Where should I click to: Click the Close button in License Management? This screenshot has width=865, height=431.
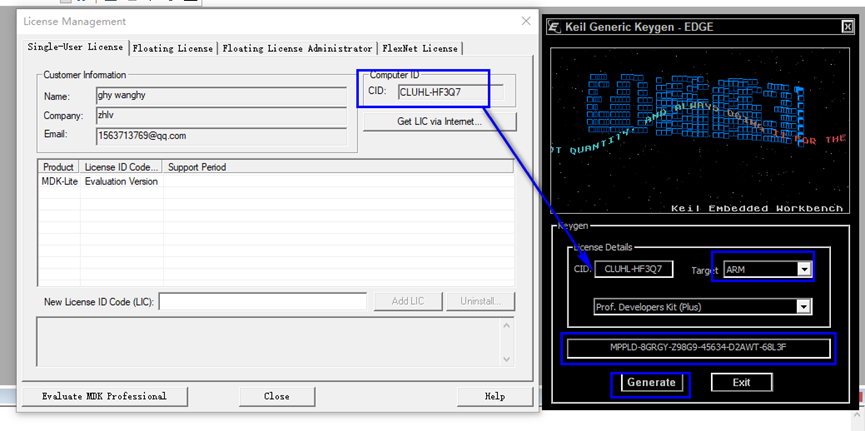click(277, 396)
